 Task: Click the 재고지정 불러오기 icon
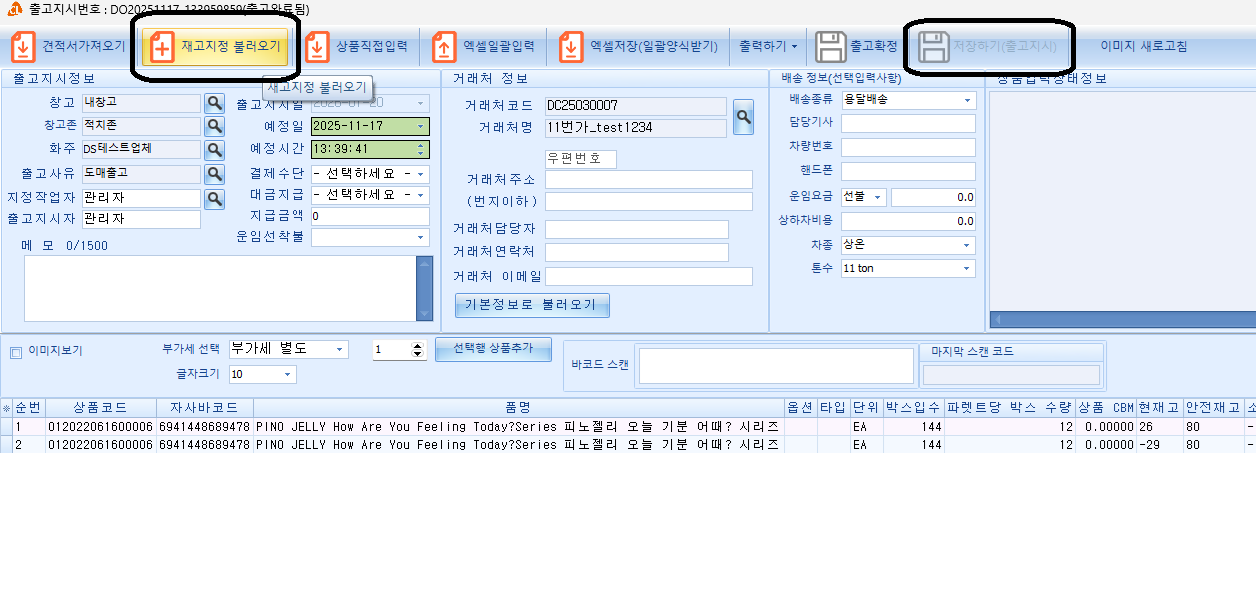click(x=161, y=47)
